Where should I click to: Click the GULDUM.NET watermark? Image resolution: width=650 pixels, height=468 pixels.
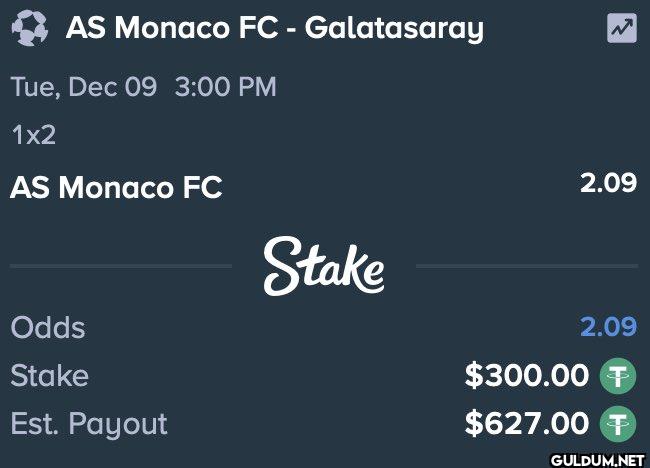[x=598, y=460]
